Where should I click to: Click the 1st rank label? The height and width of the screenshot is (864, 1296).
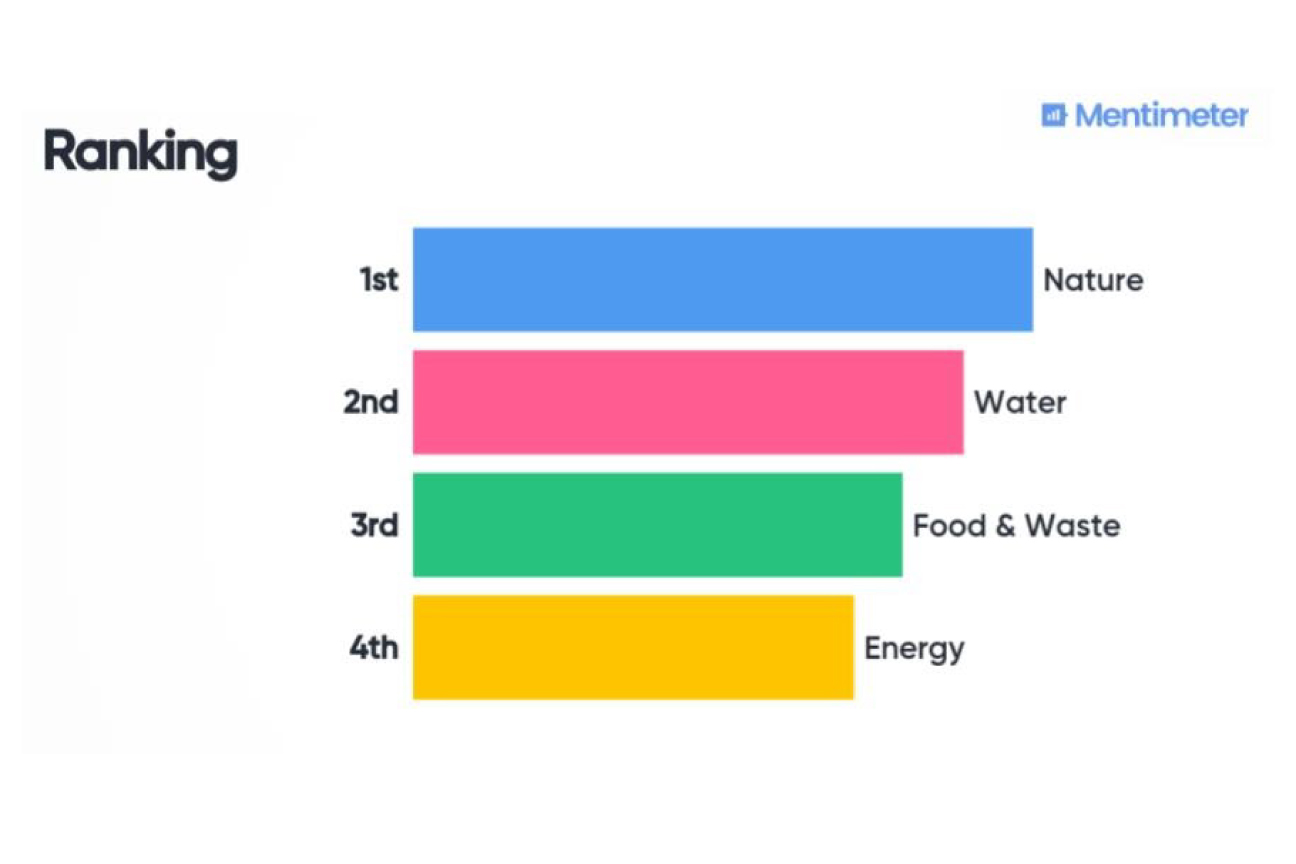379,280
